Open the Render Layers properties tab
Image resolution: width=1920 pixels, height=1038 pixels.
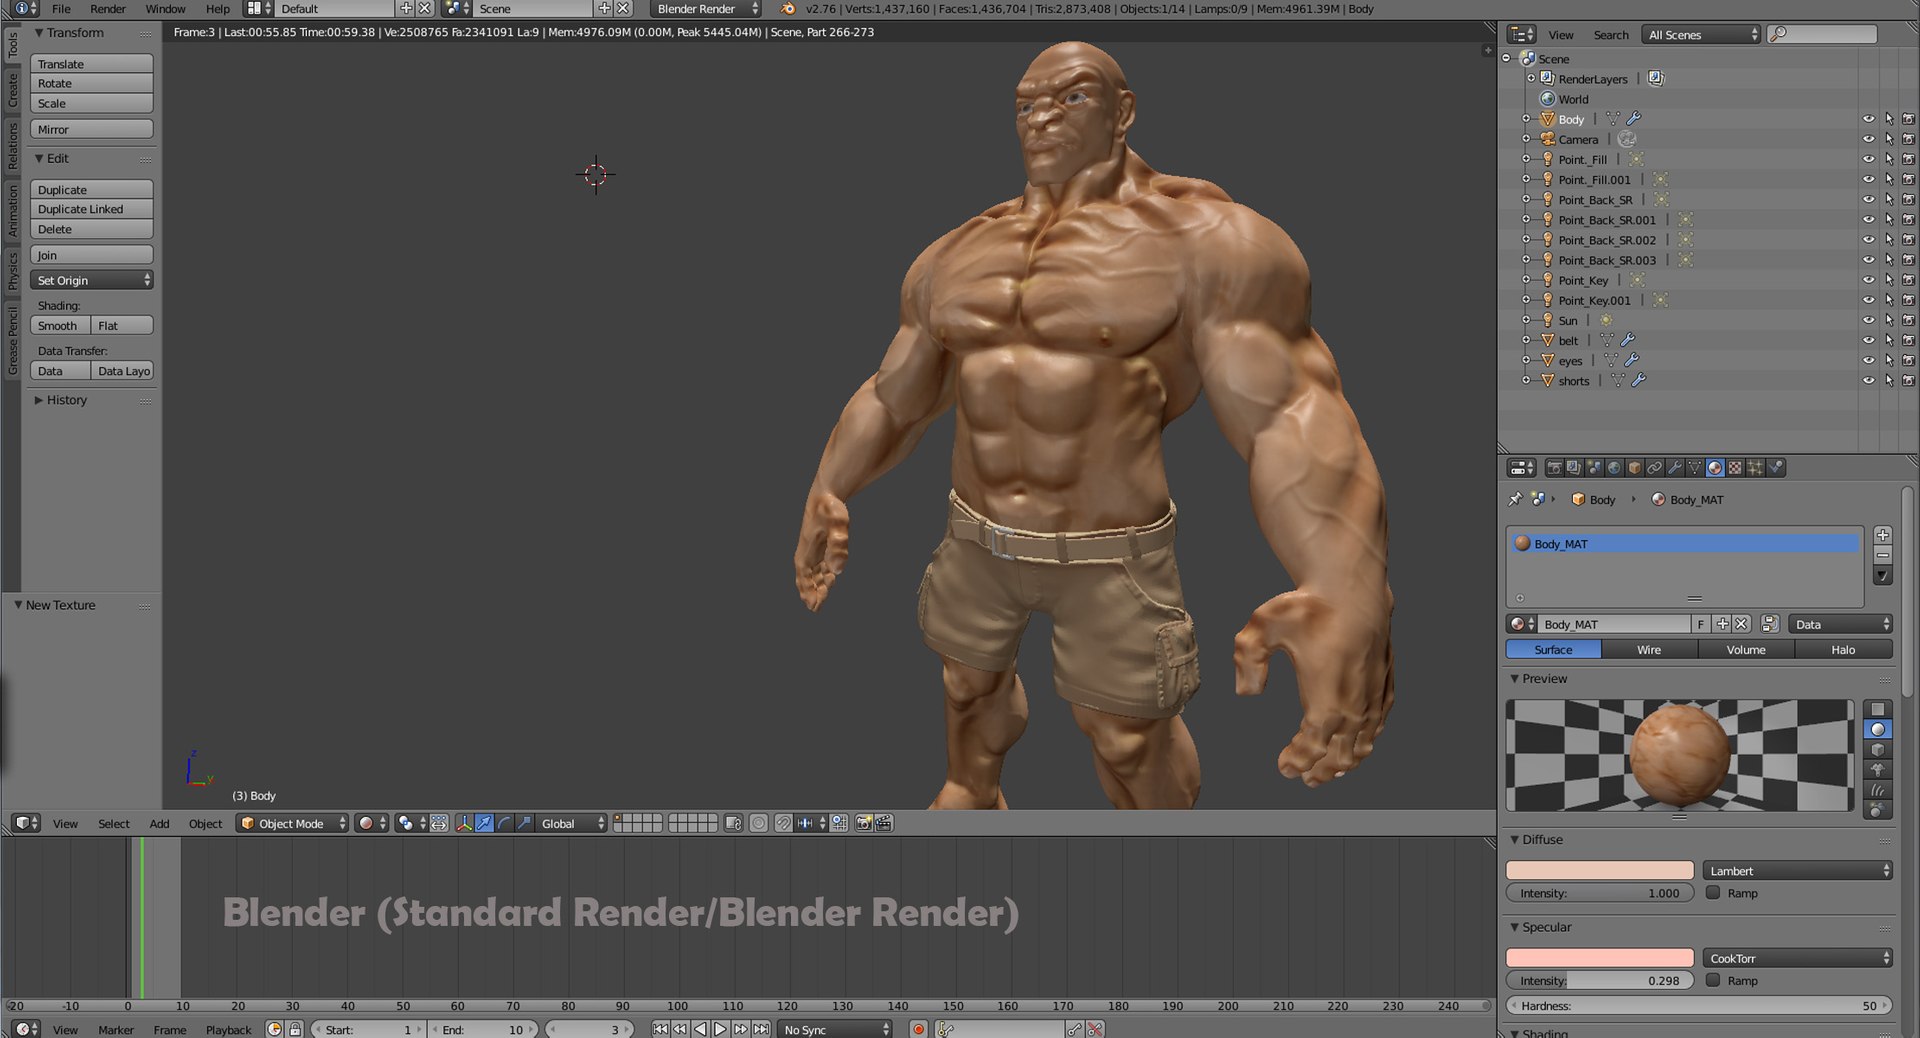1575,467
